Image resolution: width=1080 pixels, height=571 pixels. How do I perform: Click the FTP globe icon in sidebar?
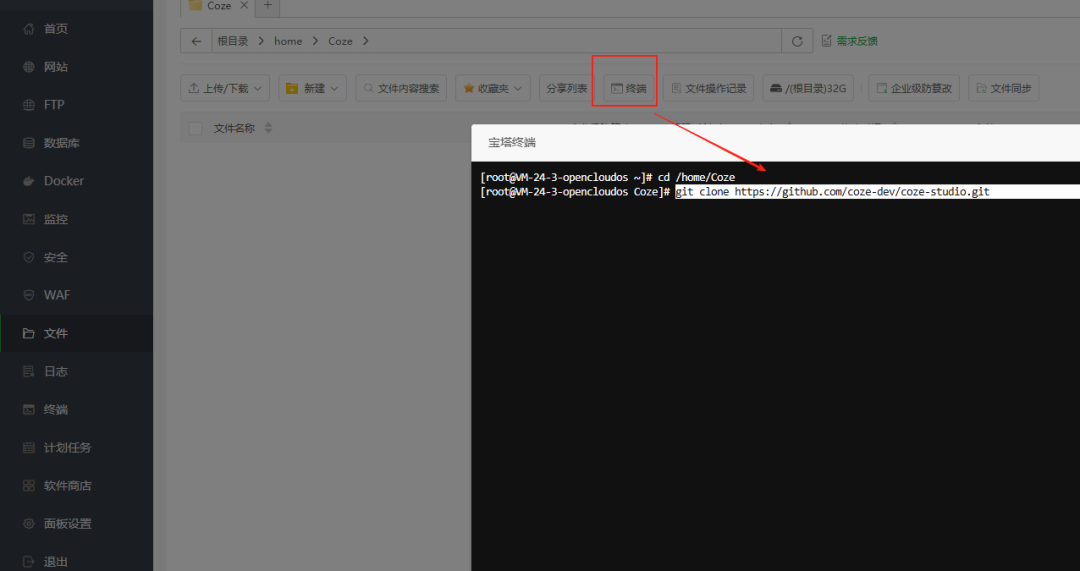point(28,105)
